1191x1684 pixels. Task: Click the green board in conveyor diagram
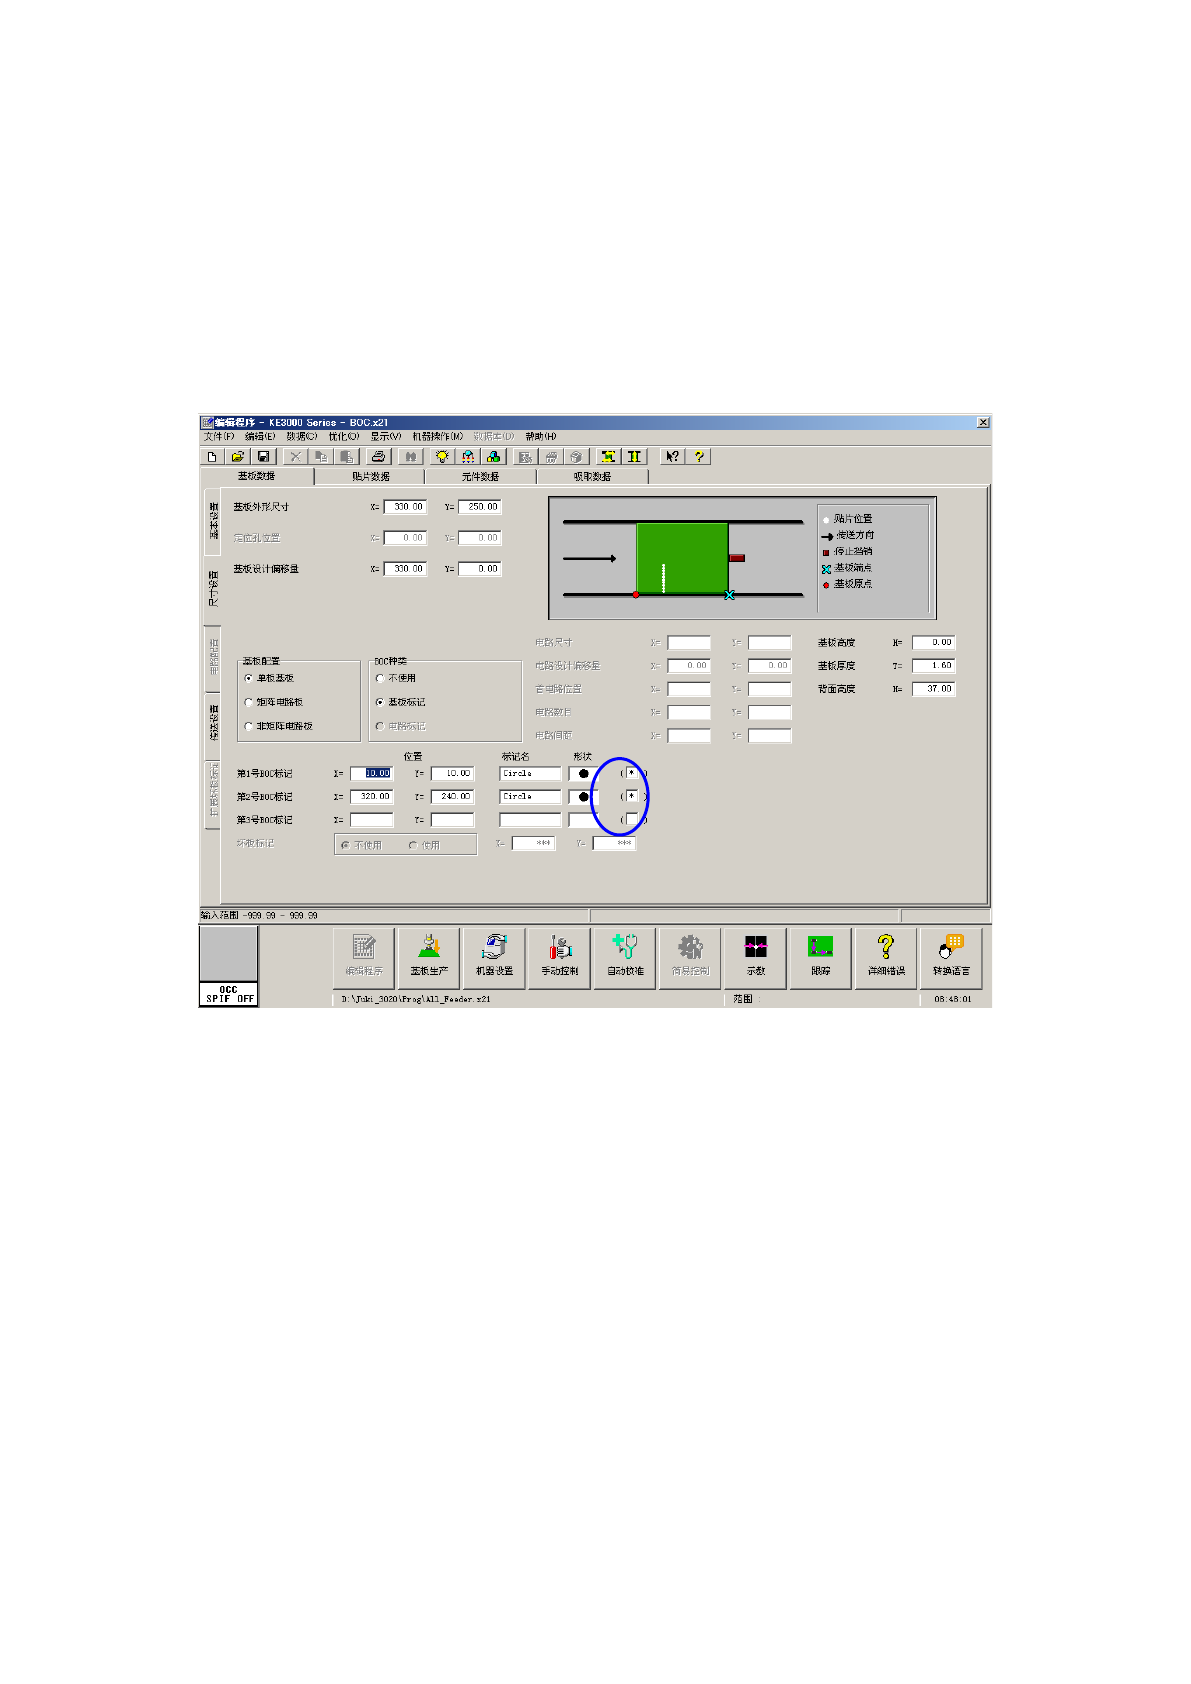pyautogui.click(x=682, y=558)
